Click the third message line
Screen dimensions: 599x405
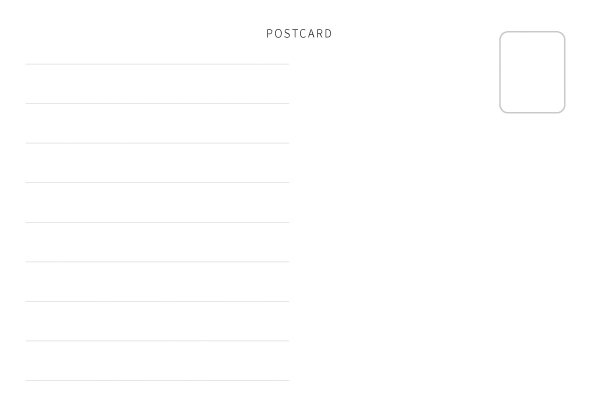click(157, 143)
